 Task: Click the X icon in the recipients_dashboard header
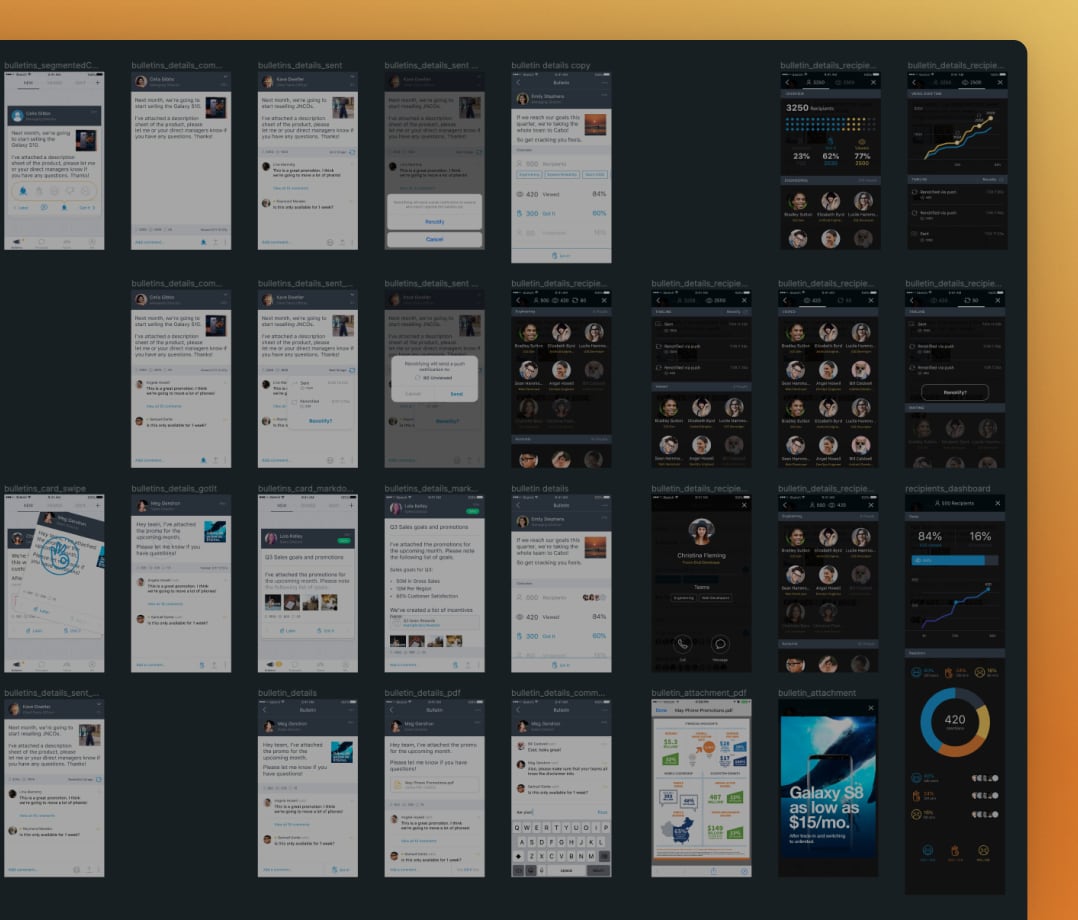pyautogui.click(x=997, y=503)
